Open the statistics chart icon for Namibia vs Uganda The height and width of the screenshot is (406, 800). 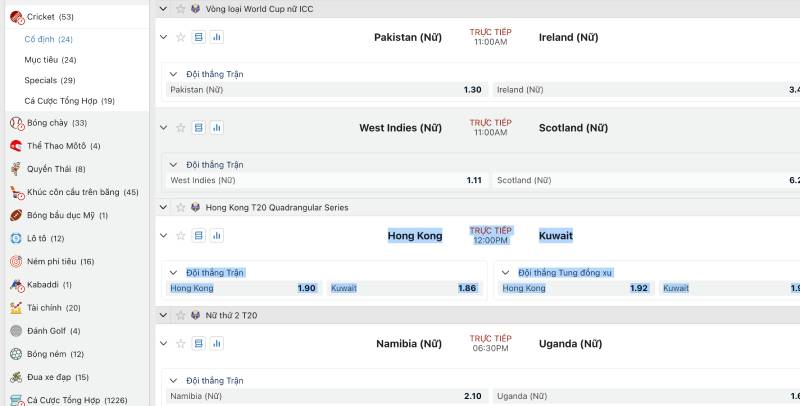click(216, 344)
